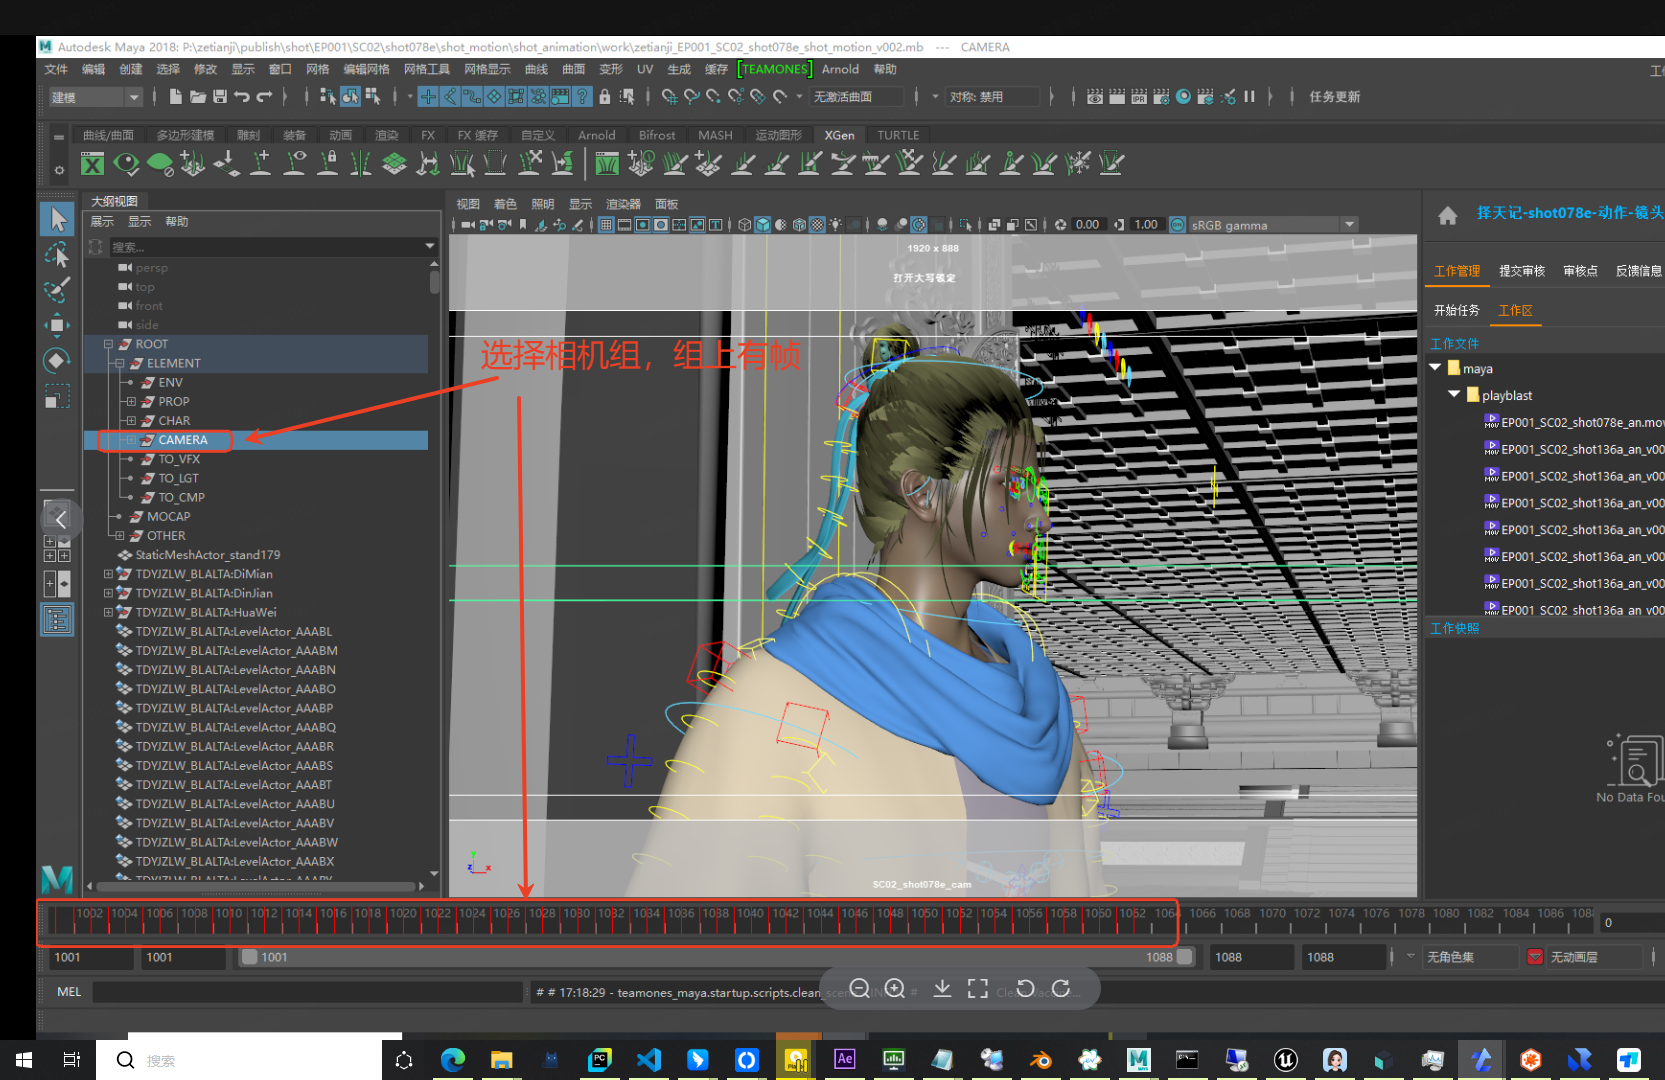Viewport: 1665px width, 1080px height.
Task: Toggle the viewport grid display icon
Action: pyautogui.click(x=606, y=225)
